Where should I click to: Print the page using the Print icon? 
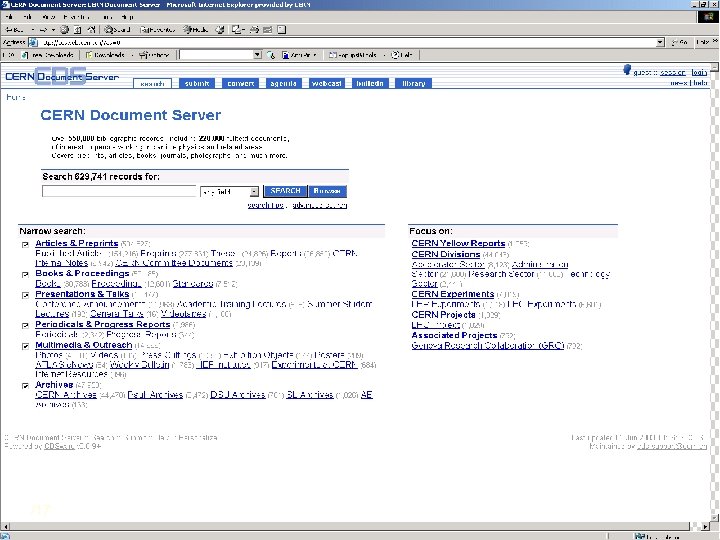point(254,30)
